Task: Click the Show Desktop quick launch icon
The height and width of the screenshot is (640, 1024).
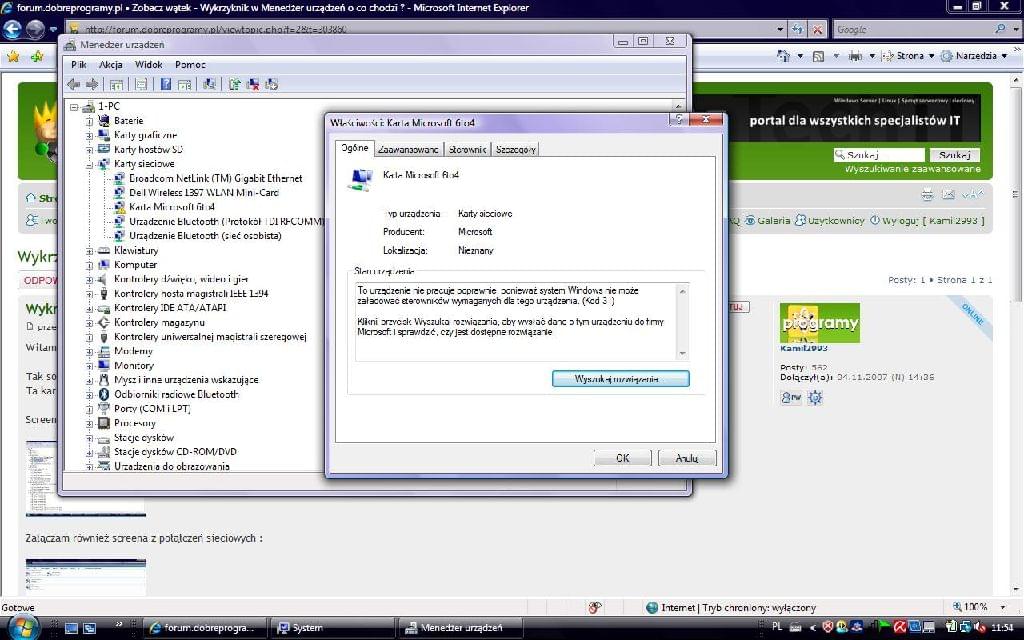Action: pos(72,628)
